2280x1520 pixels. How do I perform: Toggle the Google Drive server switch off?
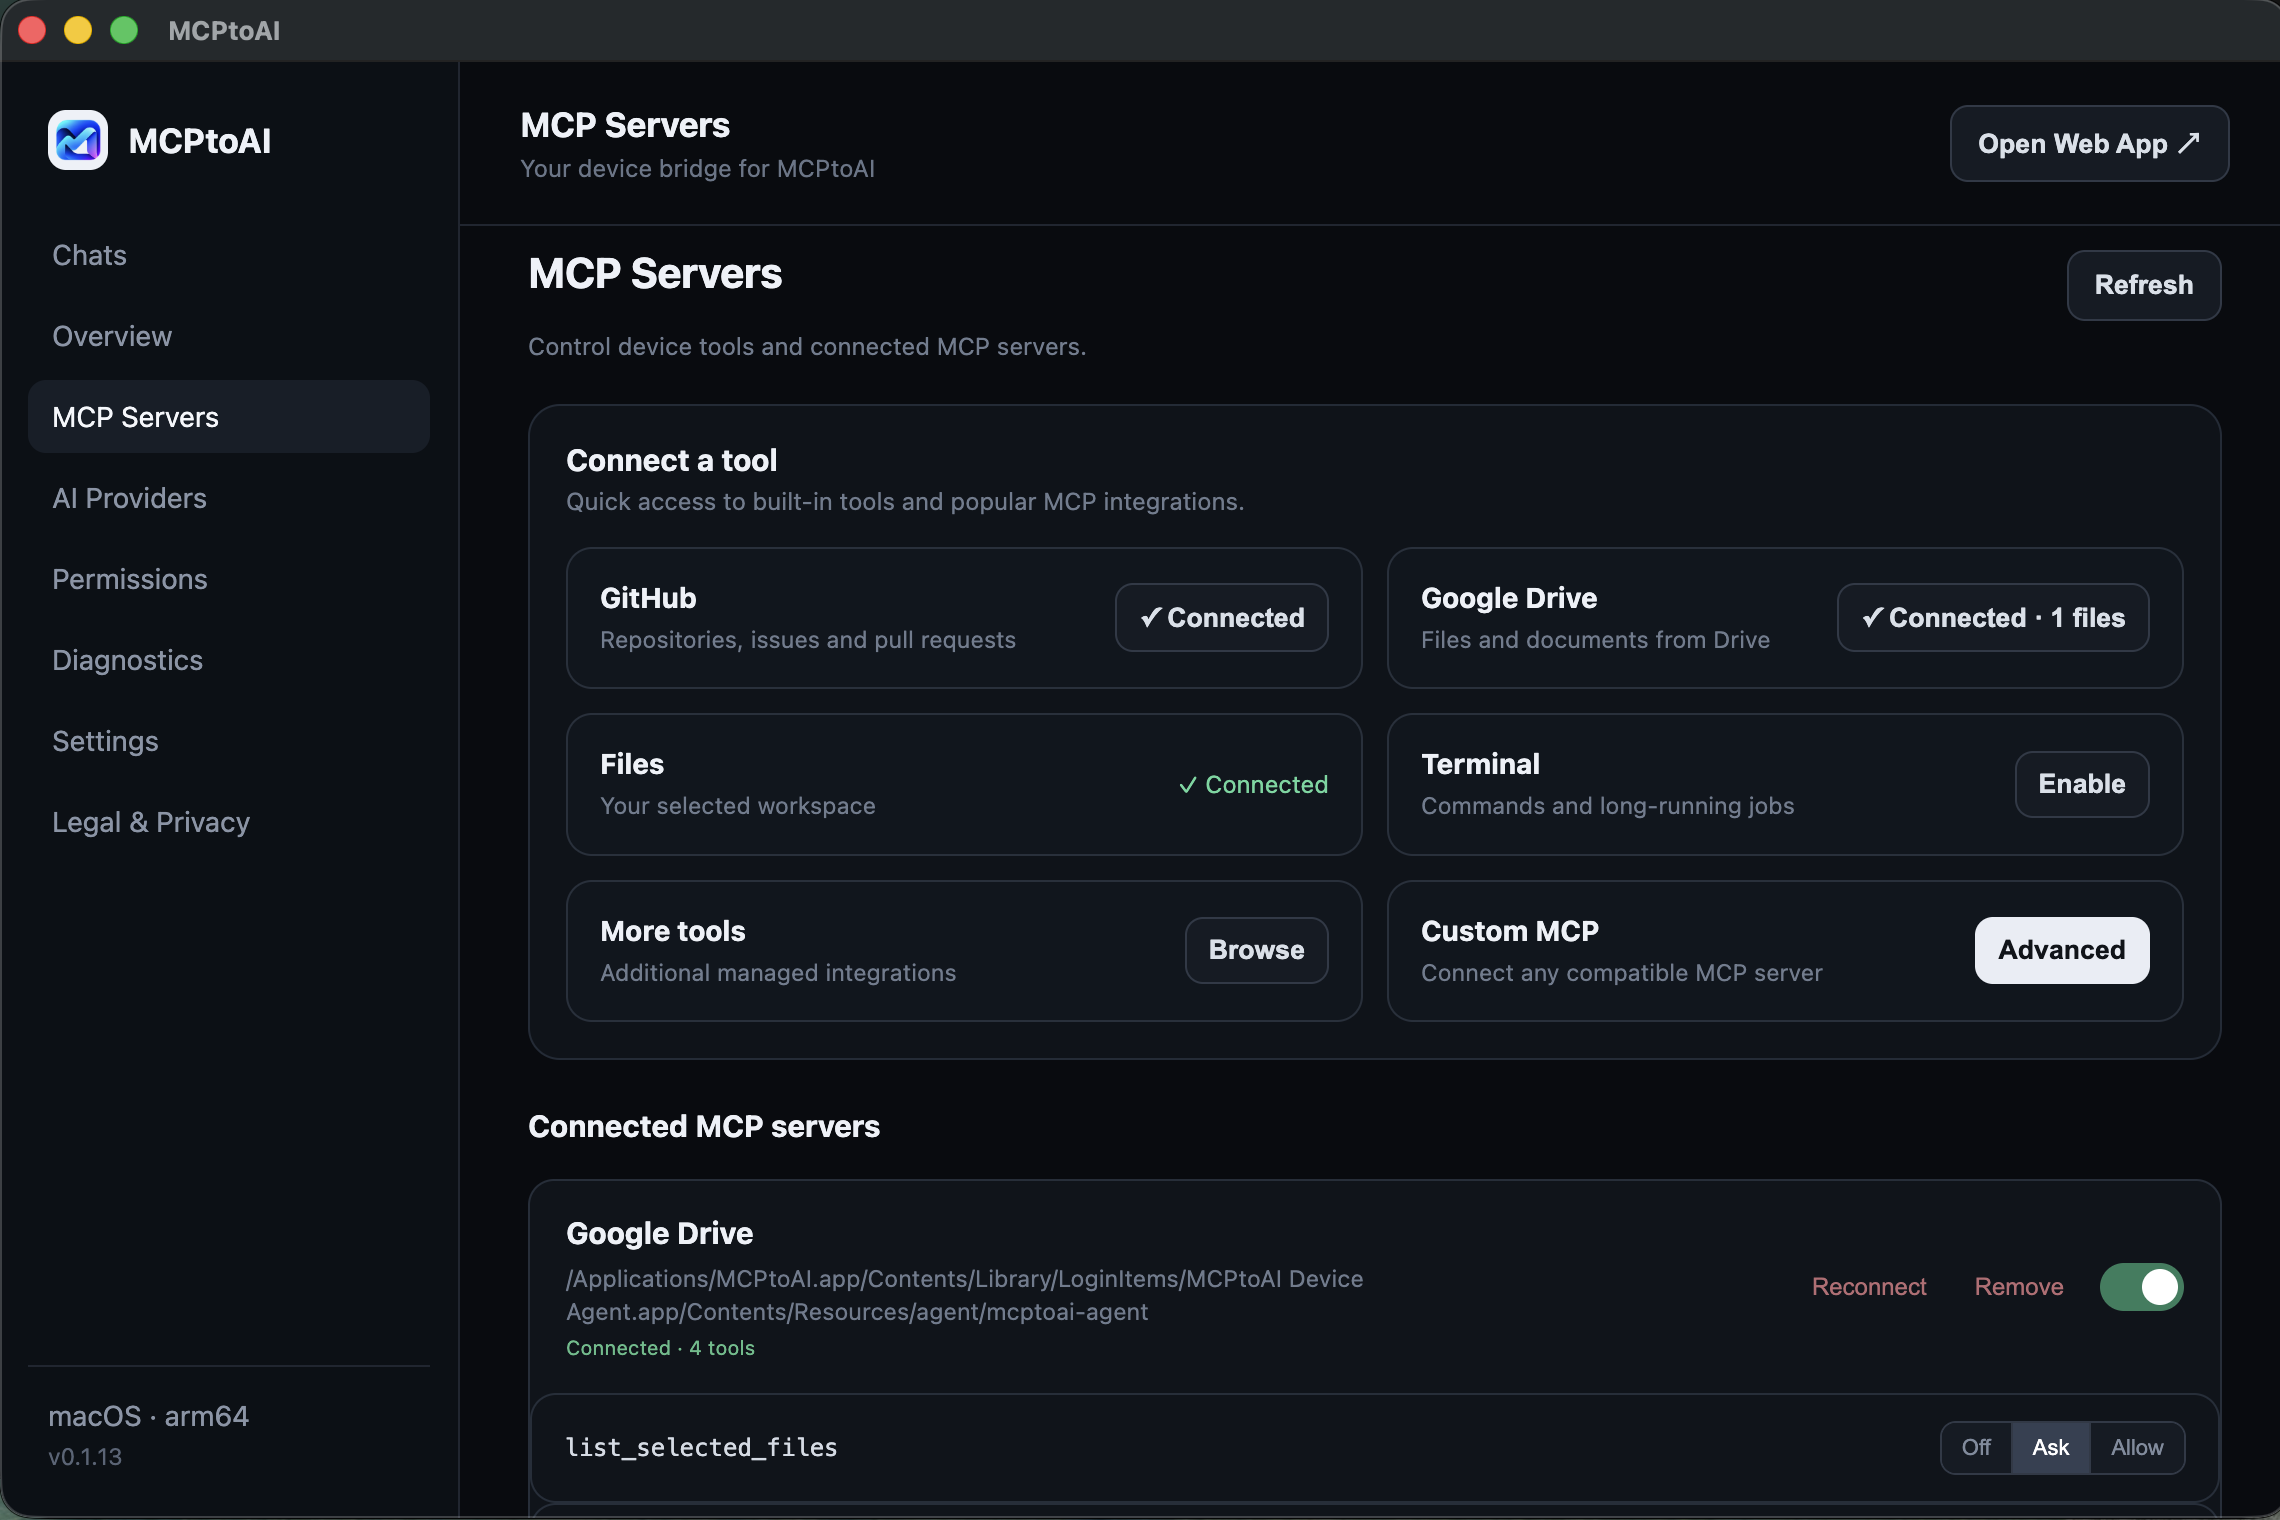pos(2141,1287)
